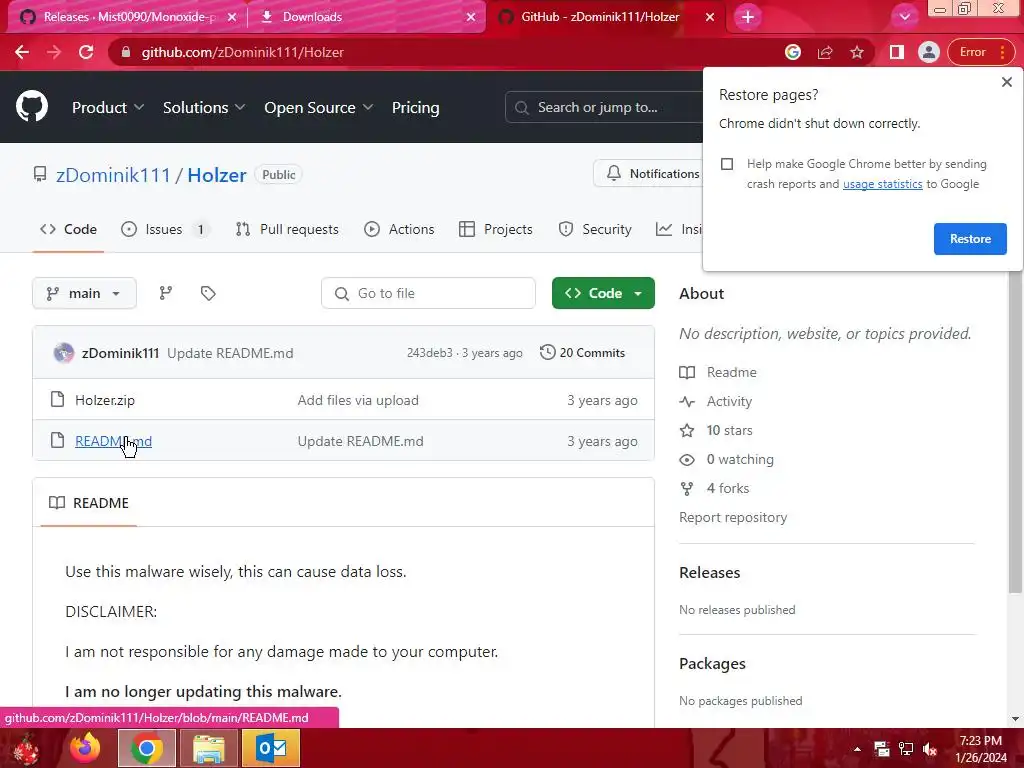Open the Chrome profile avatar
This screenshot has width=1024, height=768.
(928, 52)
